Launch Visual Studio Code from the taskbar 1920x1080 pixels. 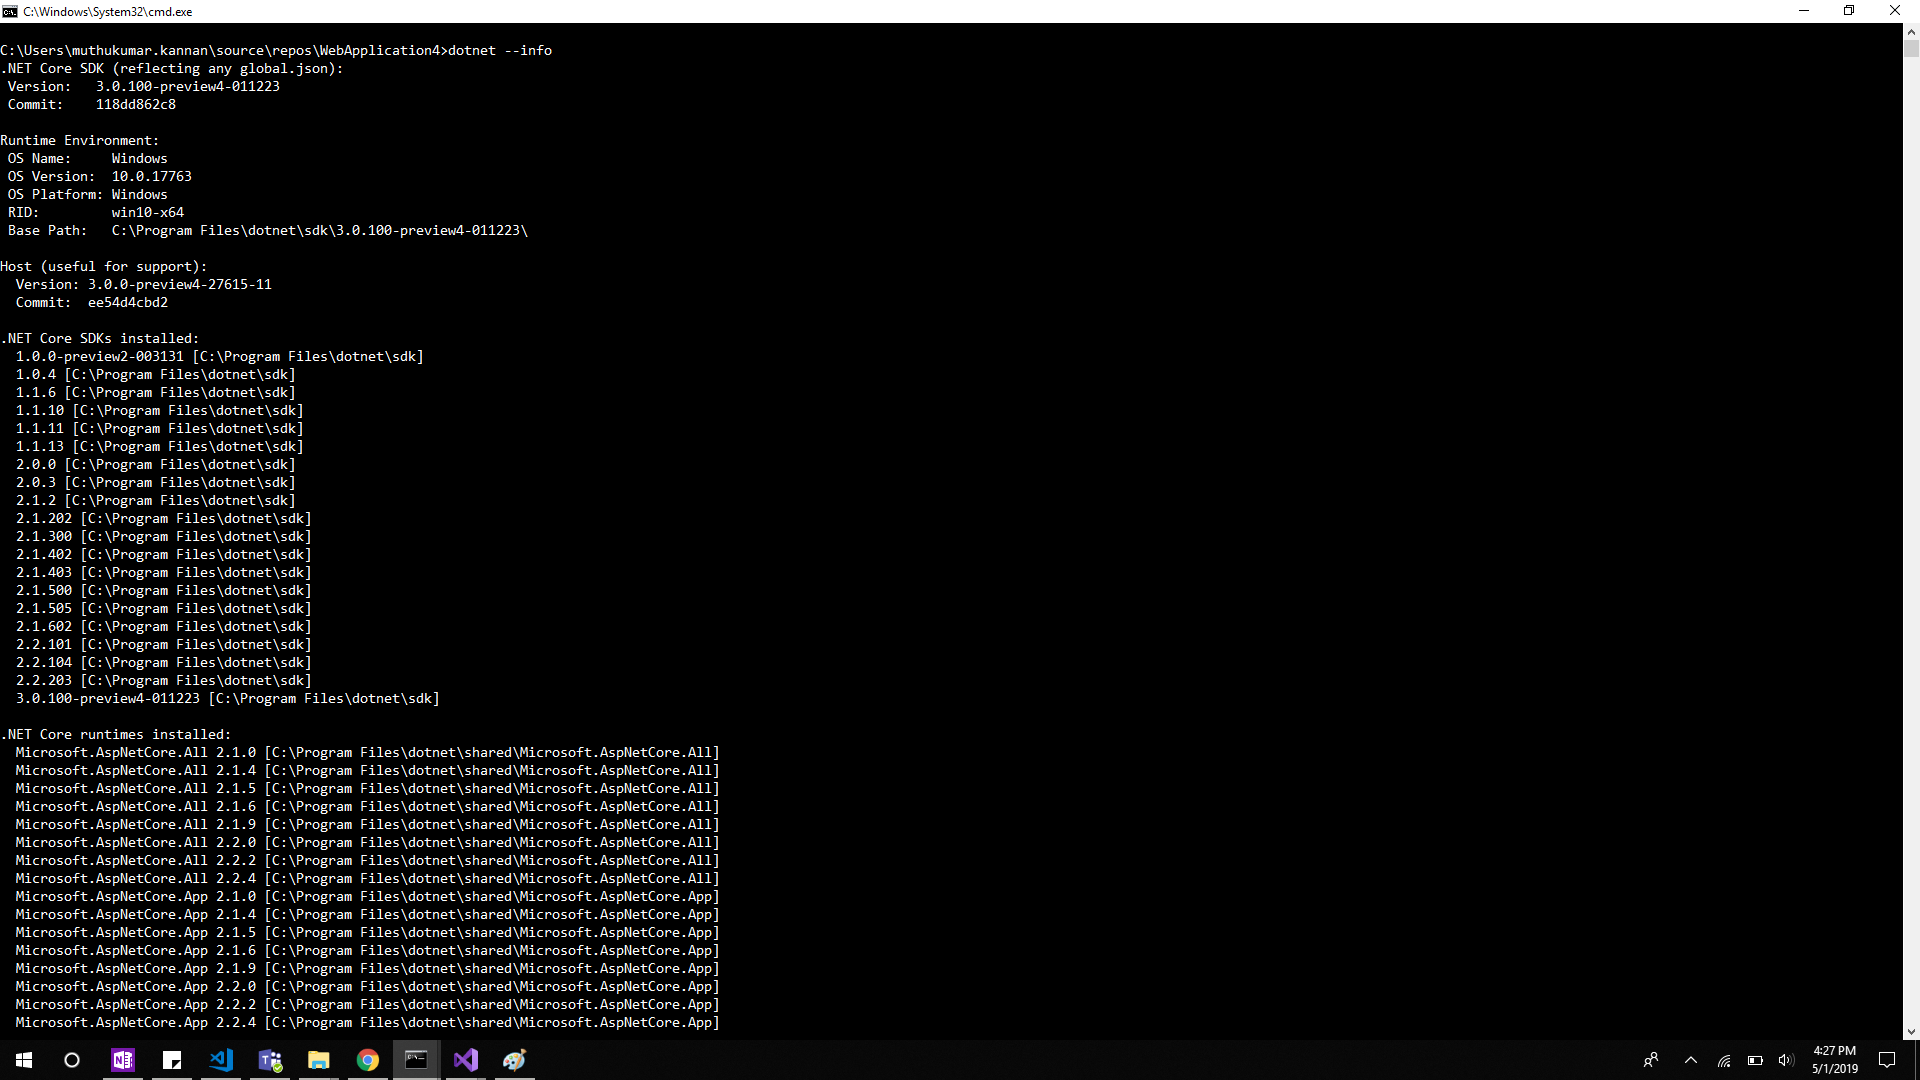(x=221, y=1060)
